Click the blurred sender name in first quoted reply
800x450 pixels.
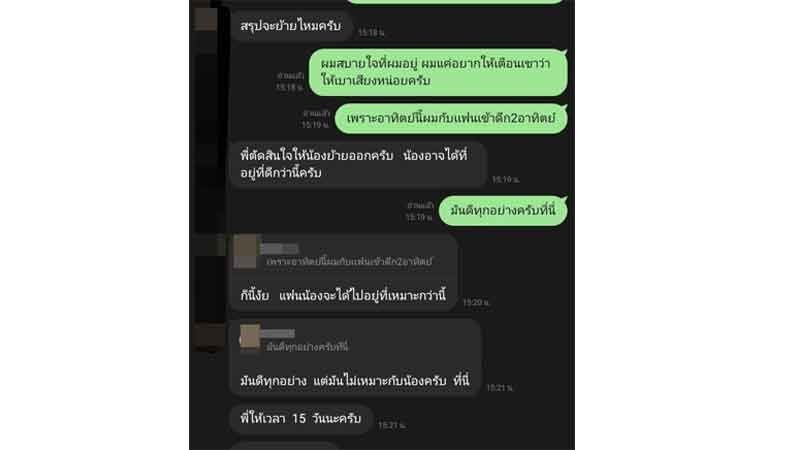[279, 248]
